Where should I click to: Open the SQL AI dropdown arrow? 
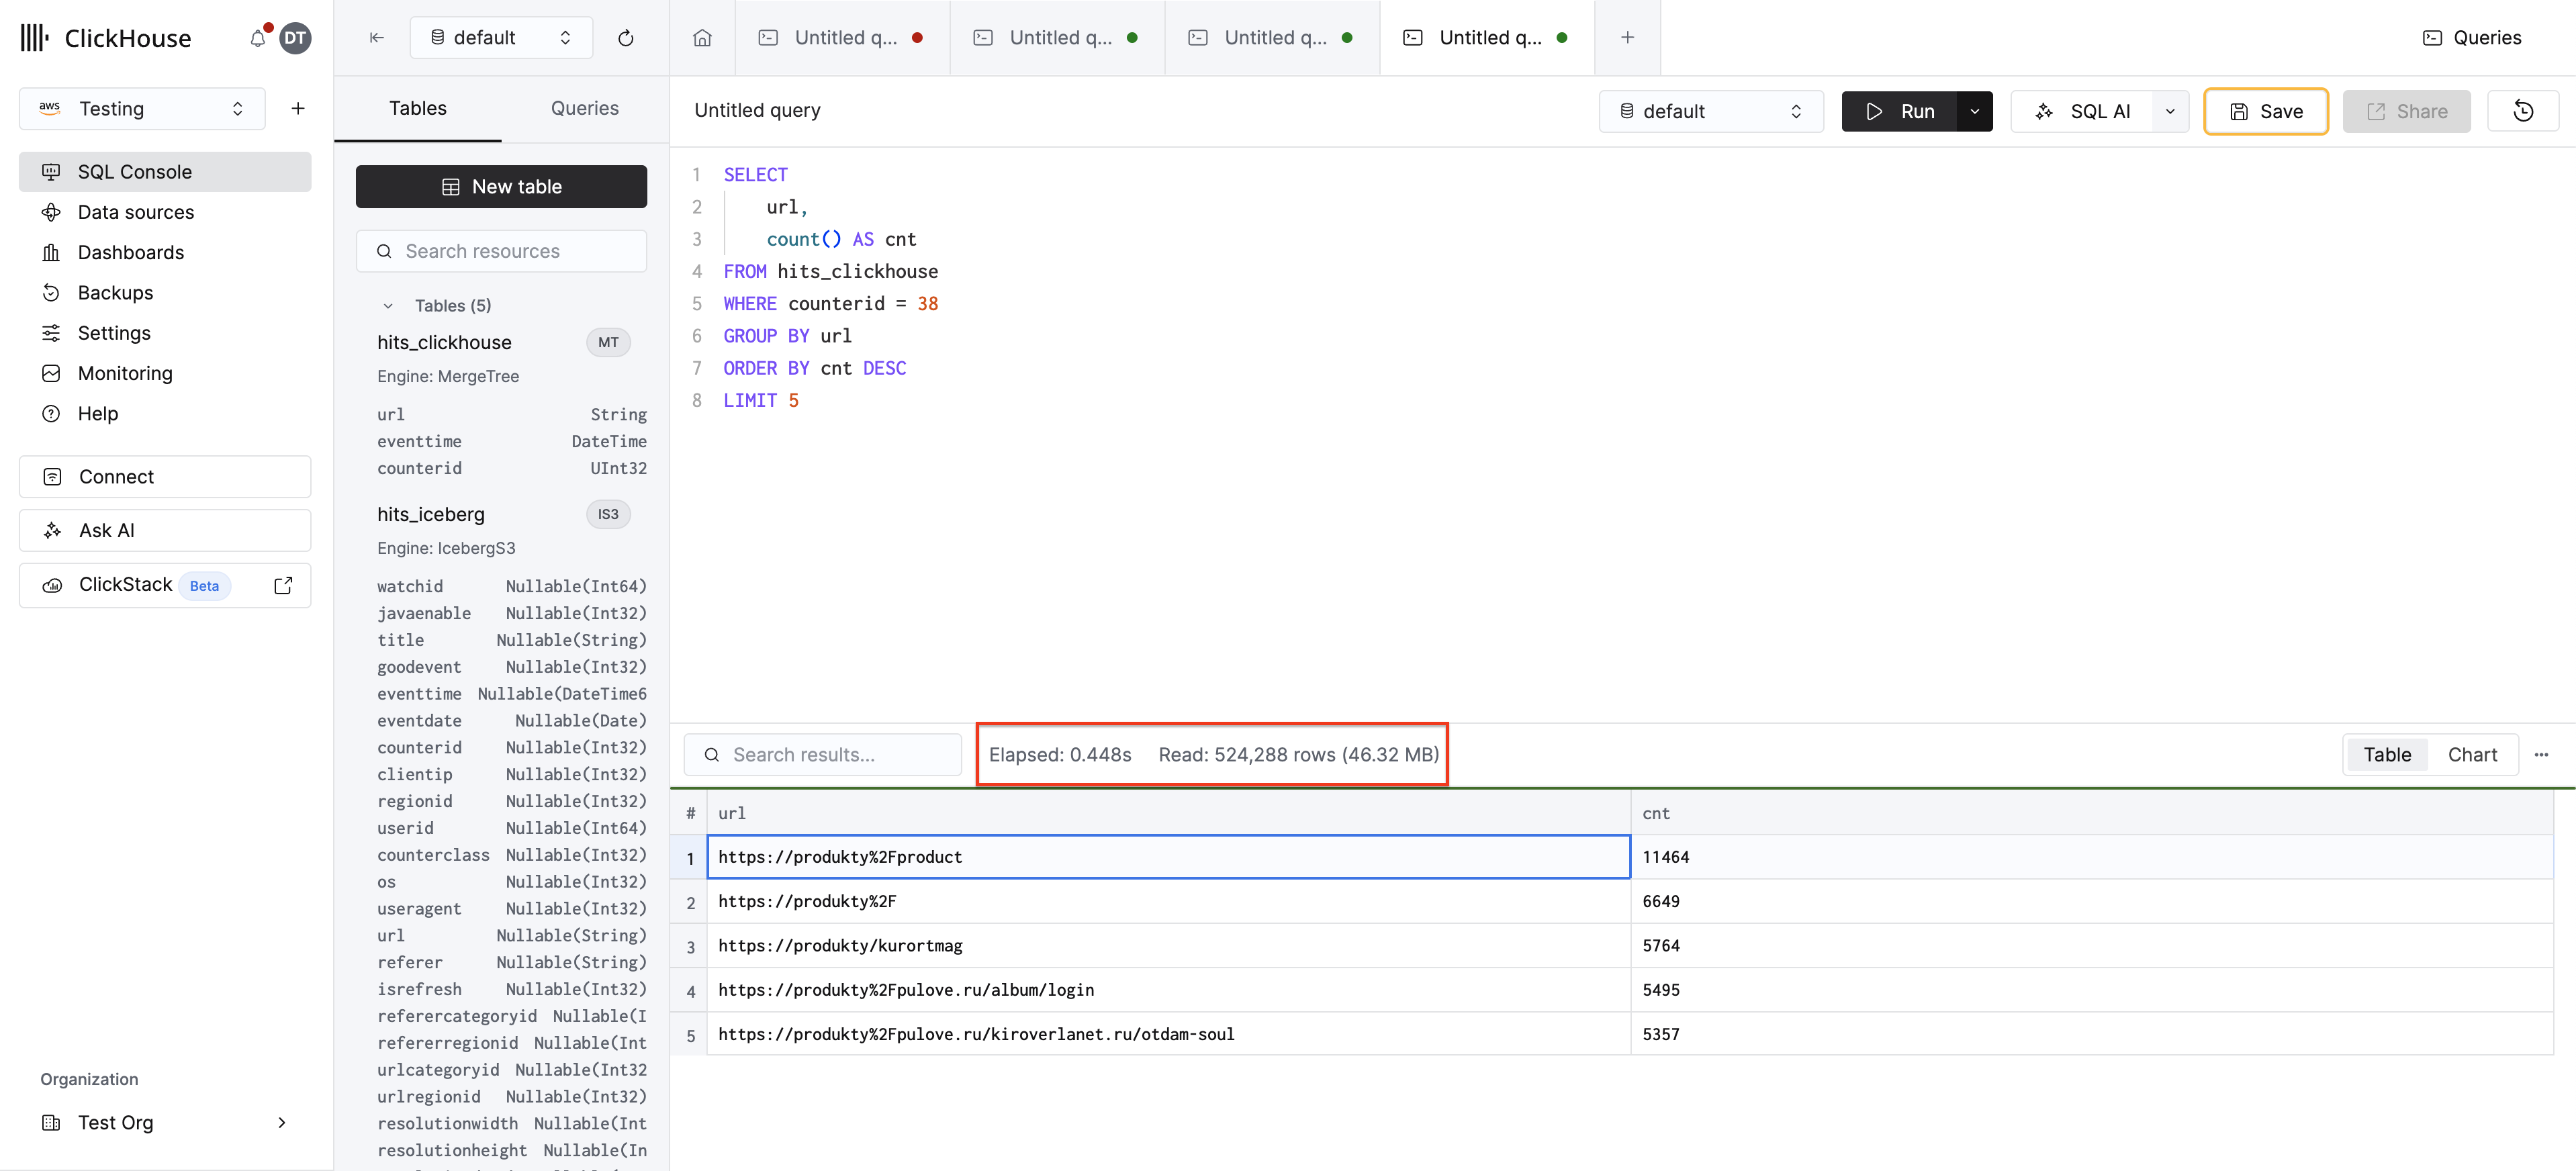tap(2169, 111)
